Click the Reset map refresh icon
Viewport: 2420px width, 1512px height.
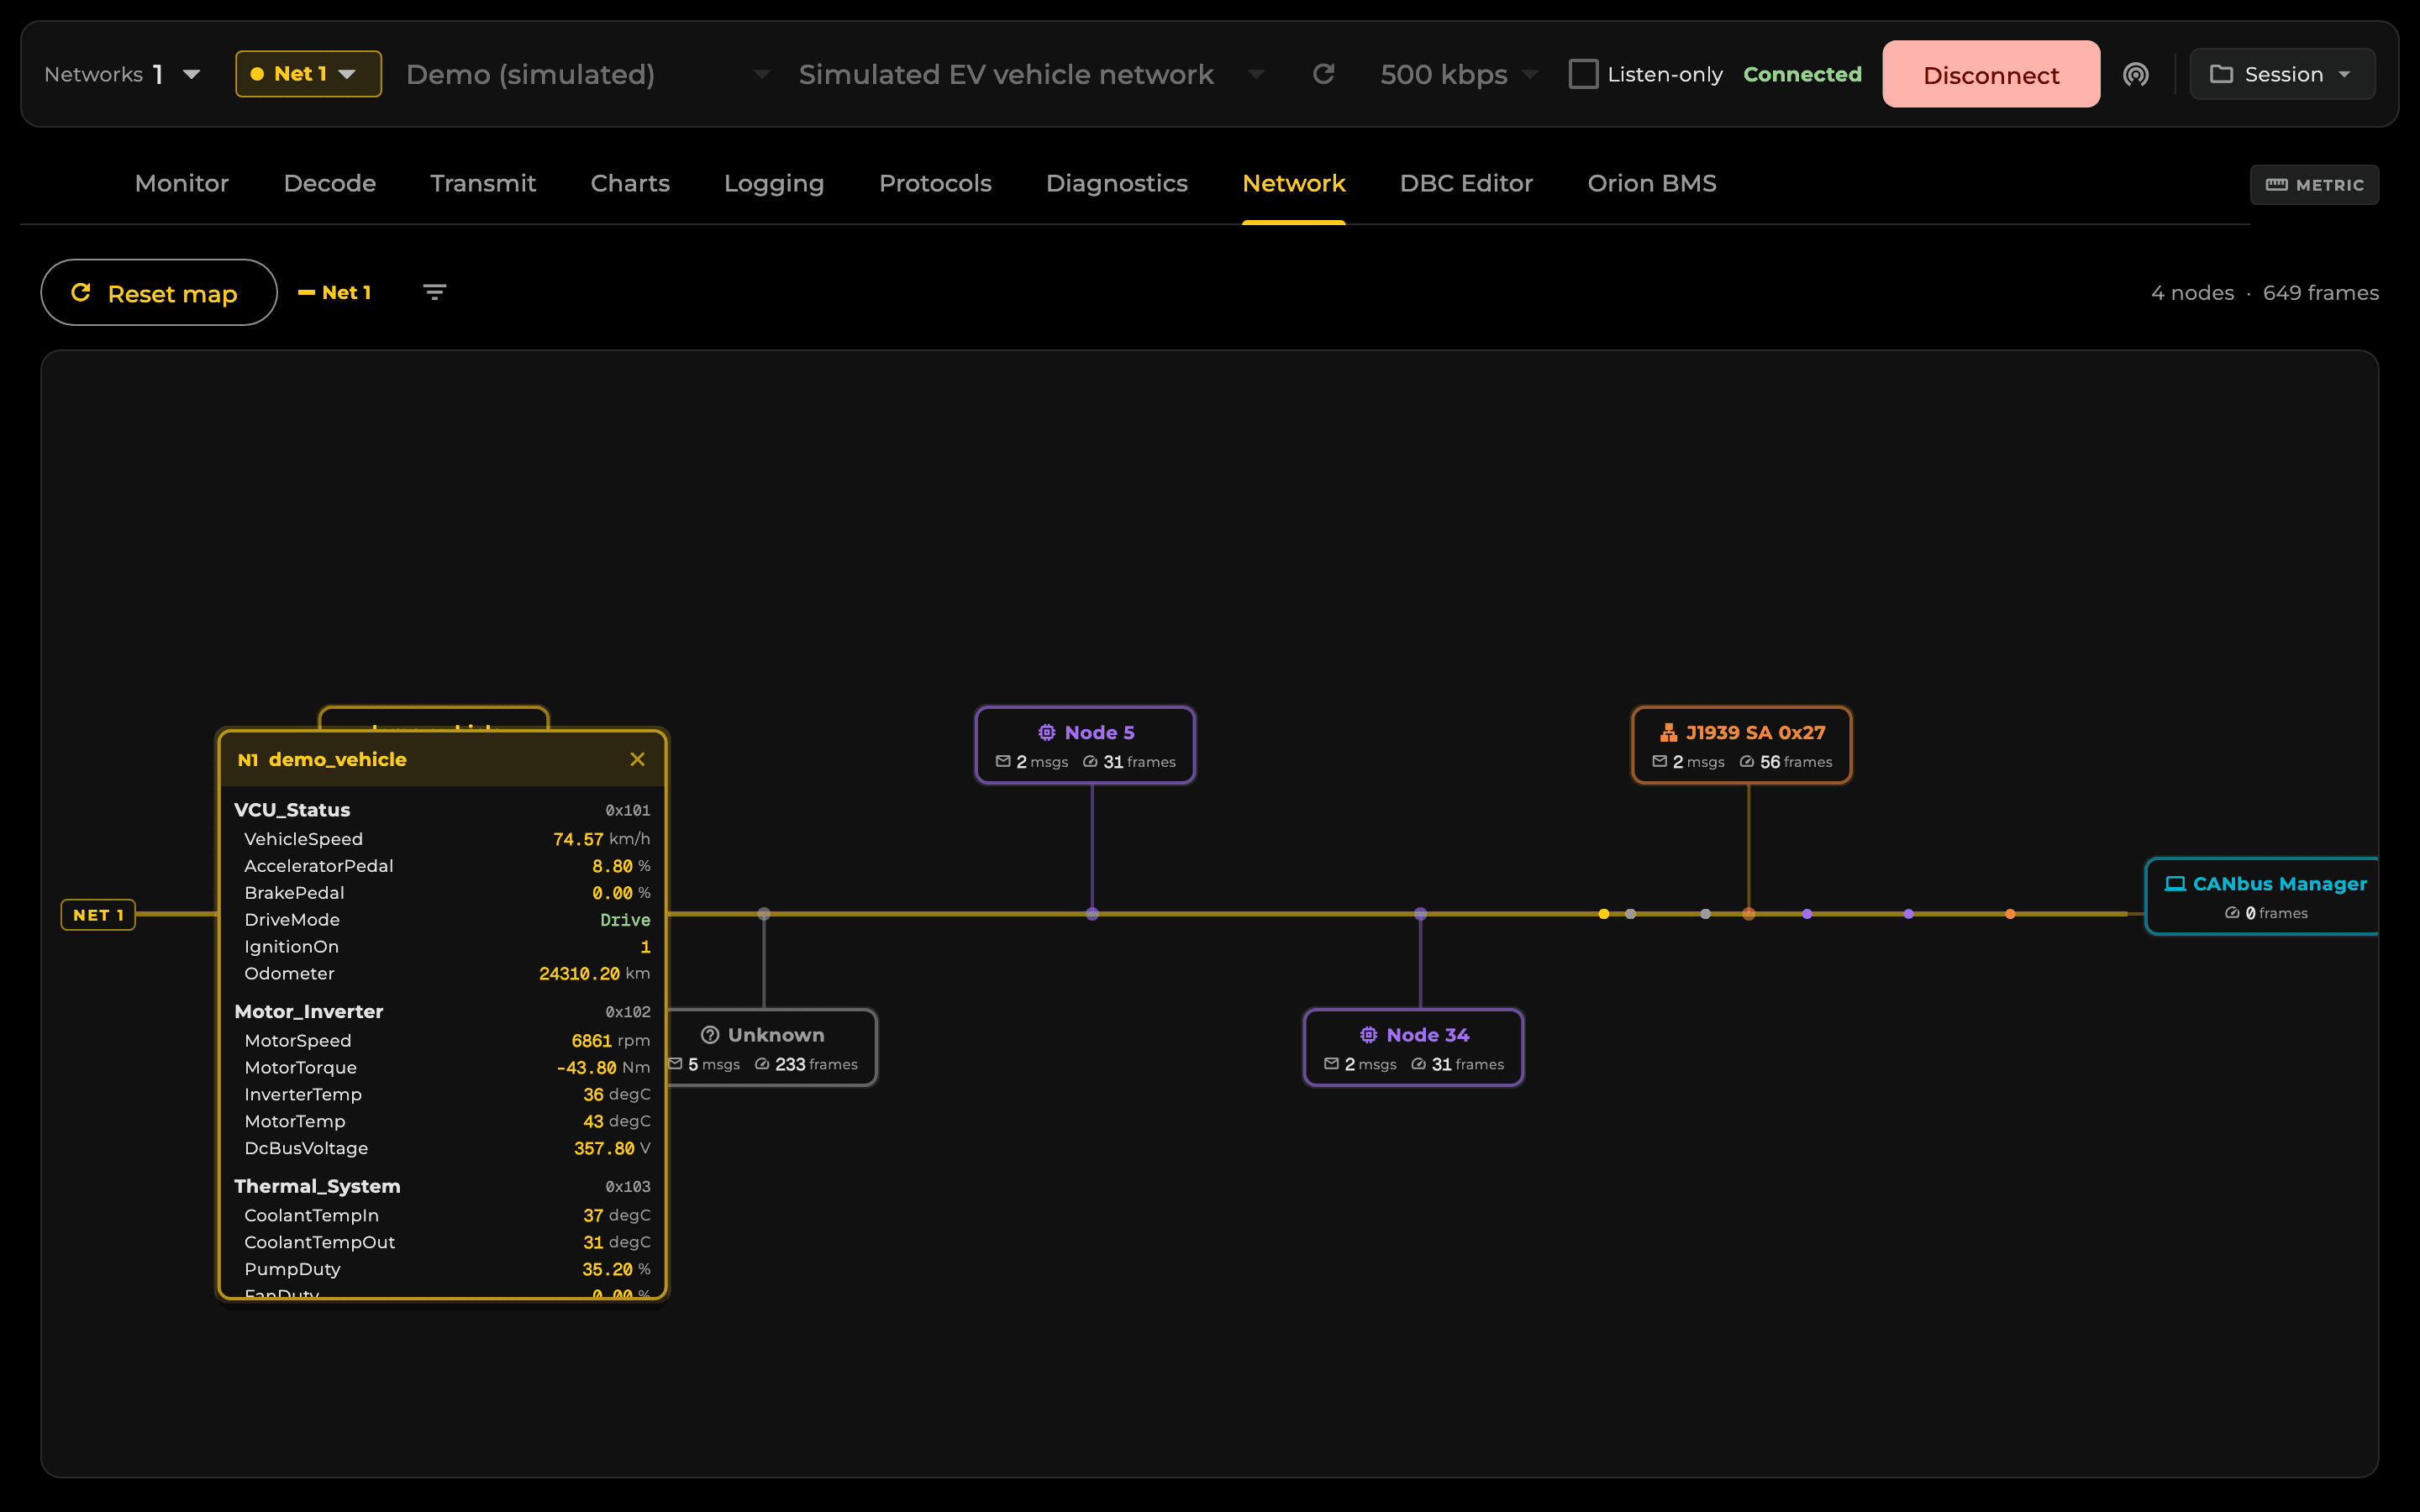click(x=81, y=292)
